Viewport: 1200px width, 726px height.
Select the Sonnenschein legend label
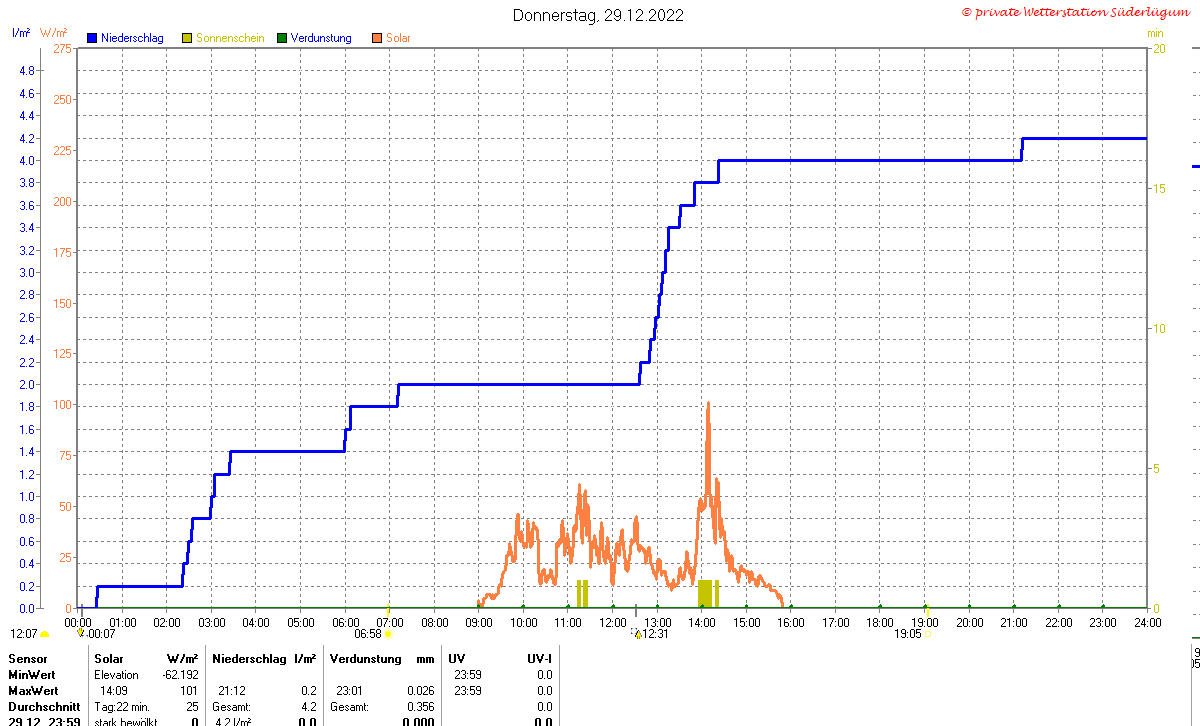[x=230, y=38]
